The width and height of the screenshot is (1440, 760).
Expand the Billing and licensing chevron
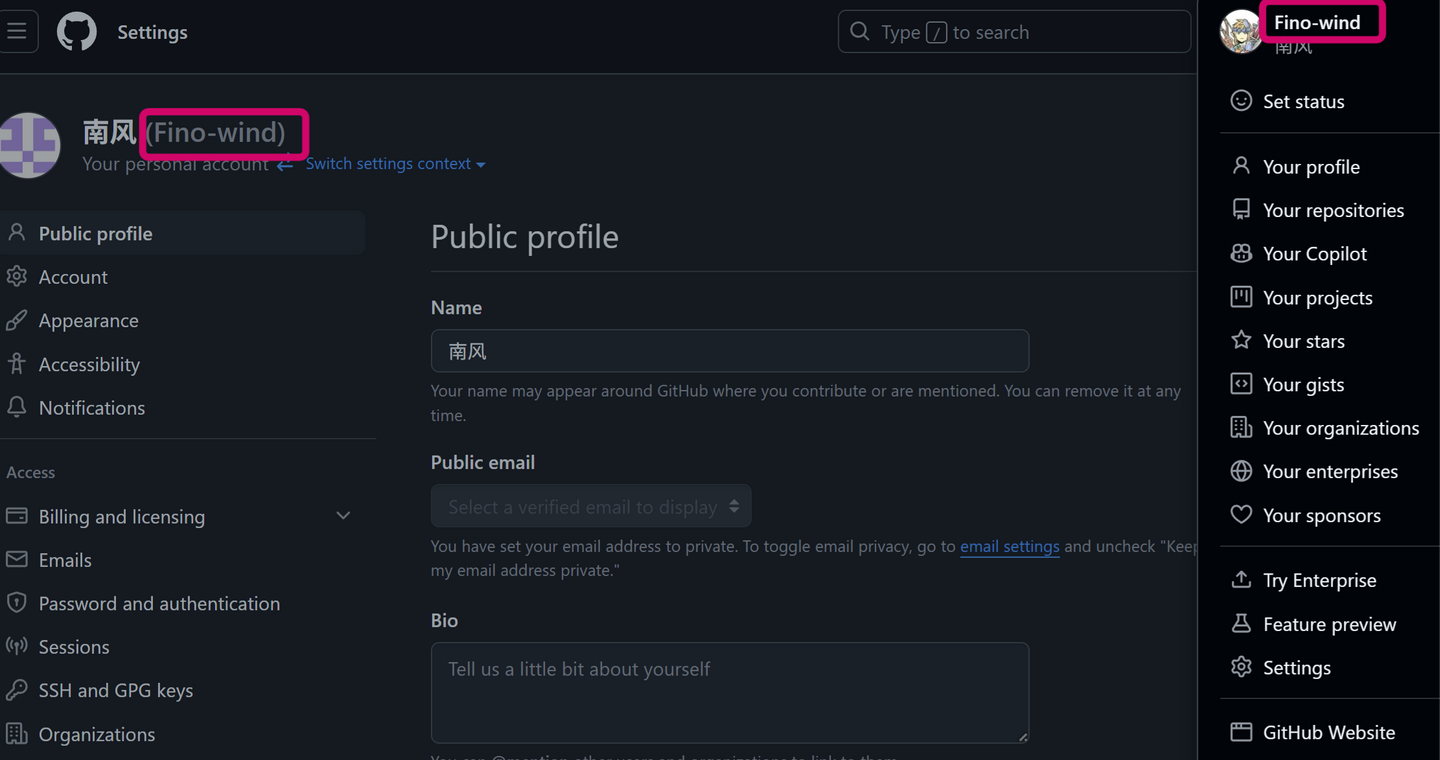point(343,516)
